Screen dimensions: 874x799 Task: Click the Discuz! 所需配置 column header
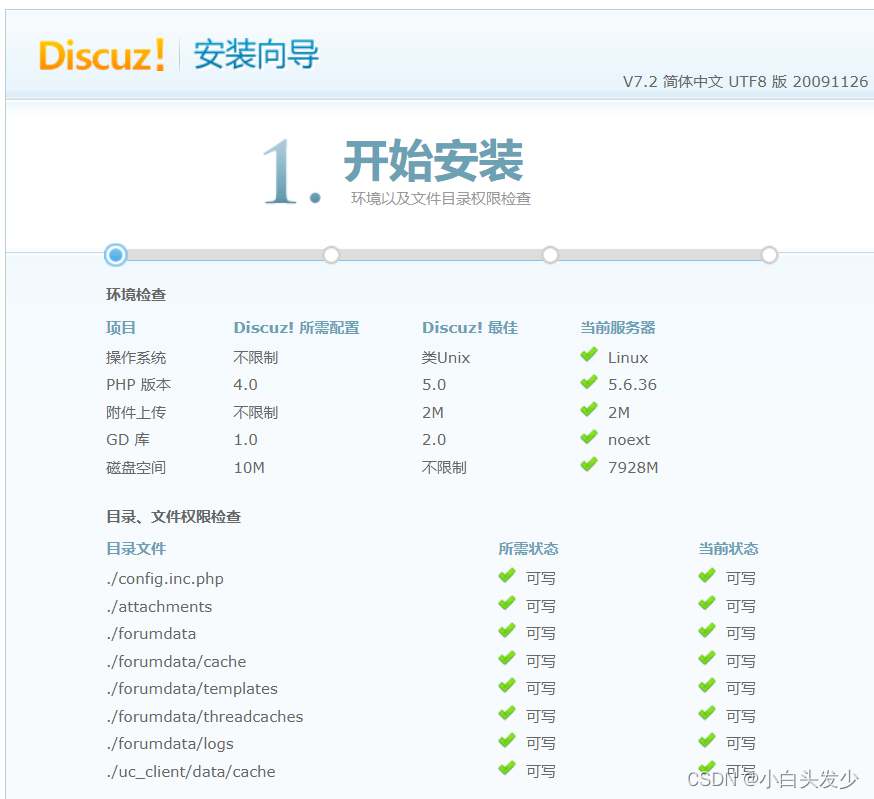click(x=297, y=328)
